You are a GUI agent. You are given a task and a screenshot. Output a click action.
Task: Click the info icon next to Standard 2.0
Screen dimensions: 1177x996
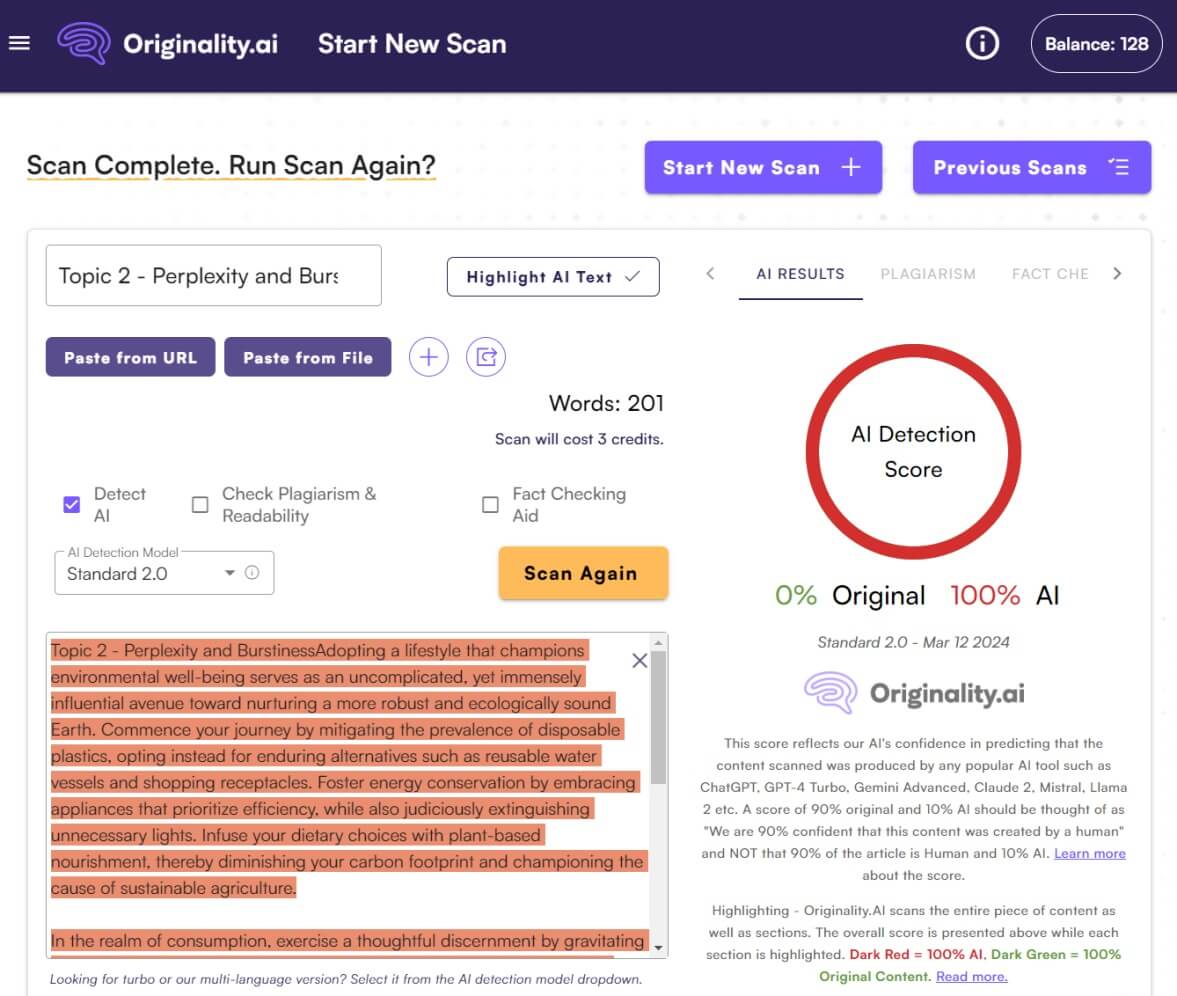(252, 573)
